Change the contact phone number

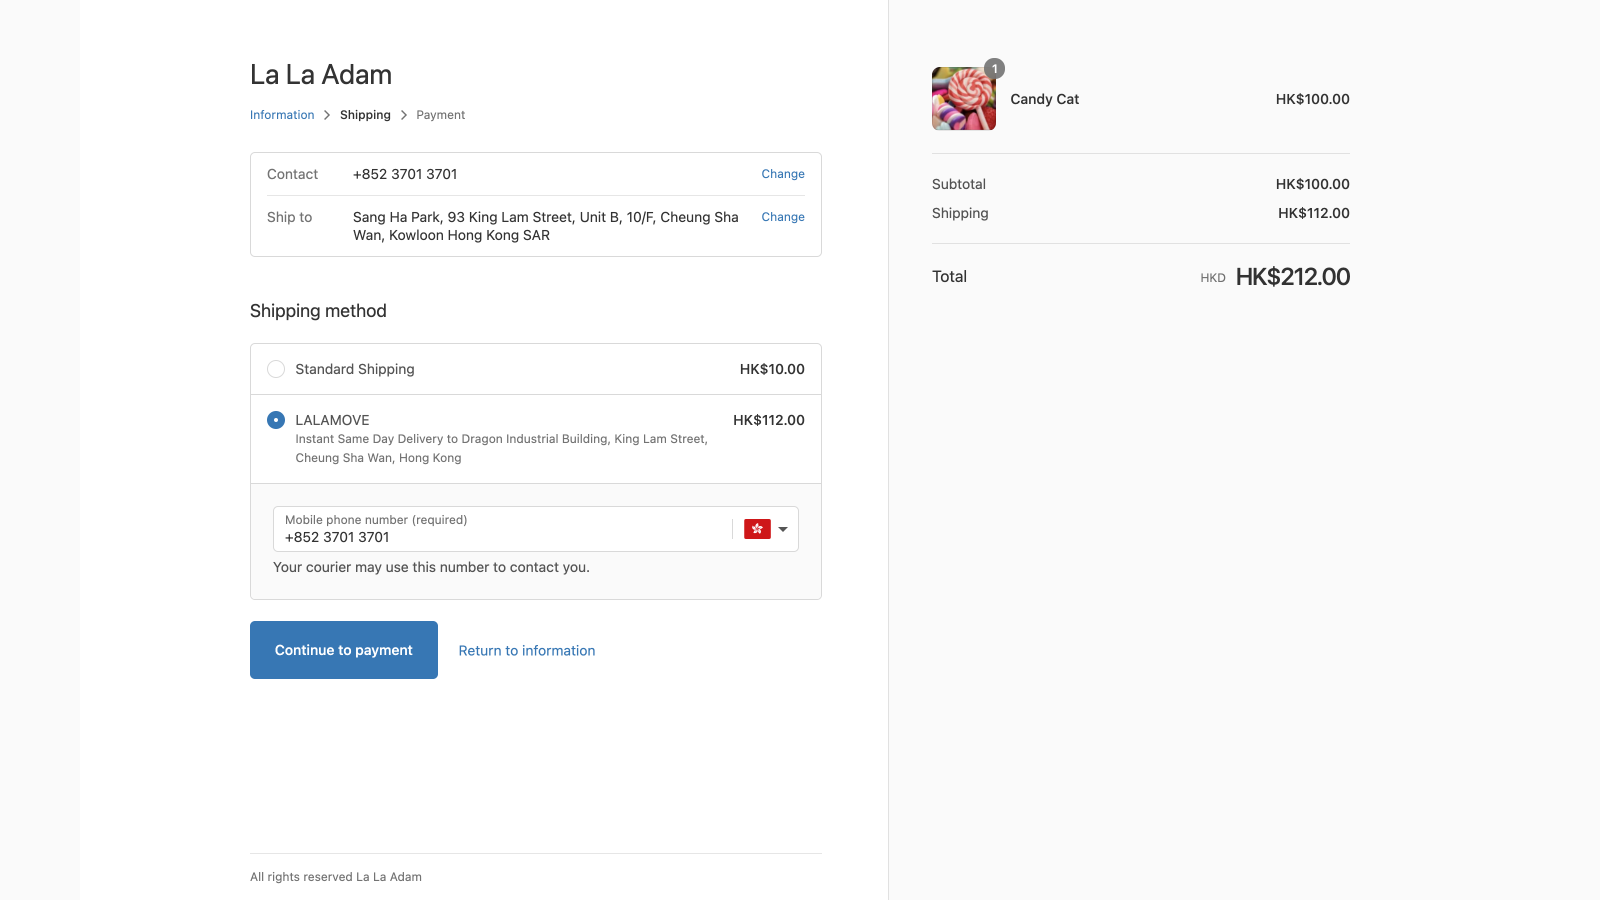tap(782, 174)
